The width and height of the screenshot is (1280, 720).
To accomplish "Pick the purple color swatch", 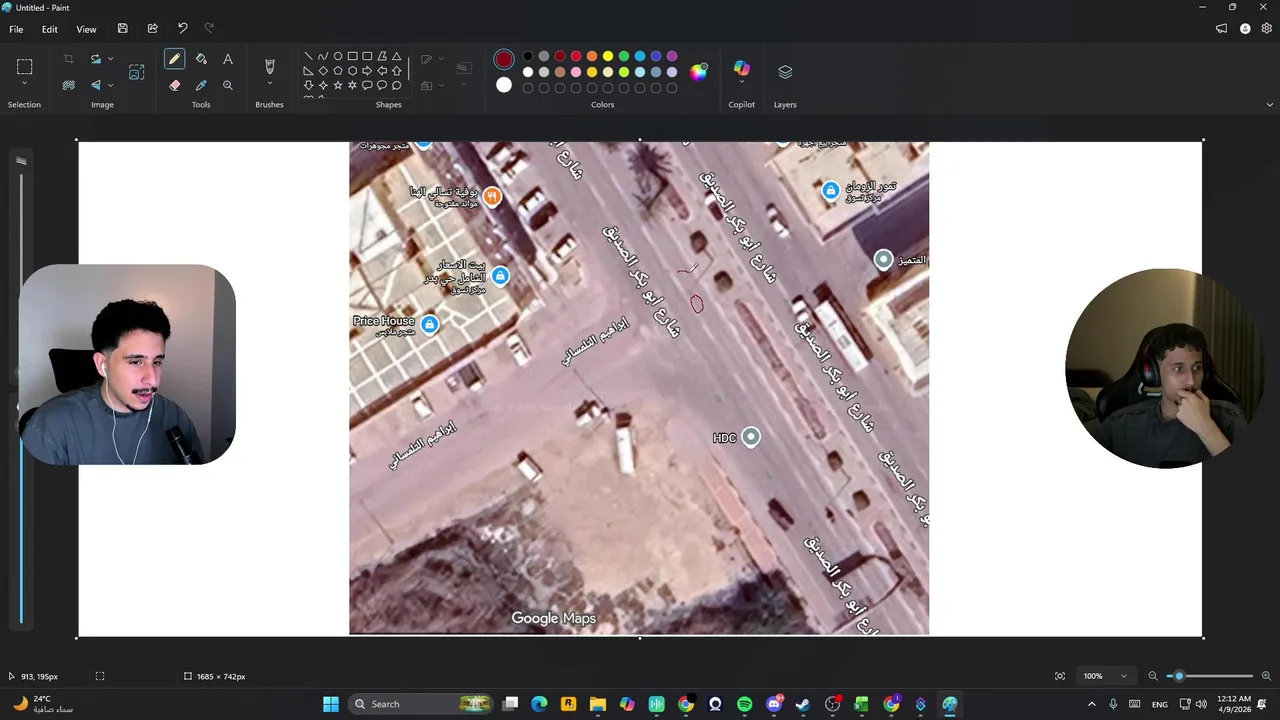I will point(672,56).
